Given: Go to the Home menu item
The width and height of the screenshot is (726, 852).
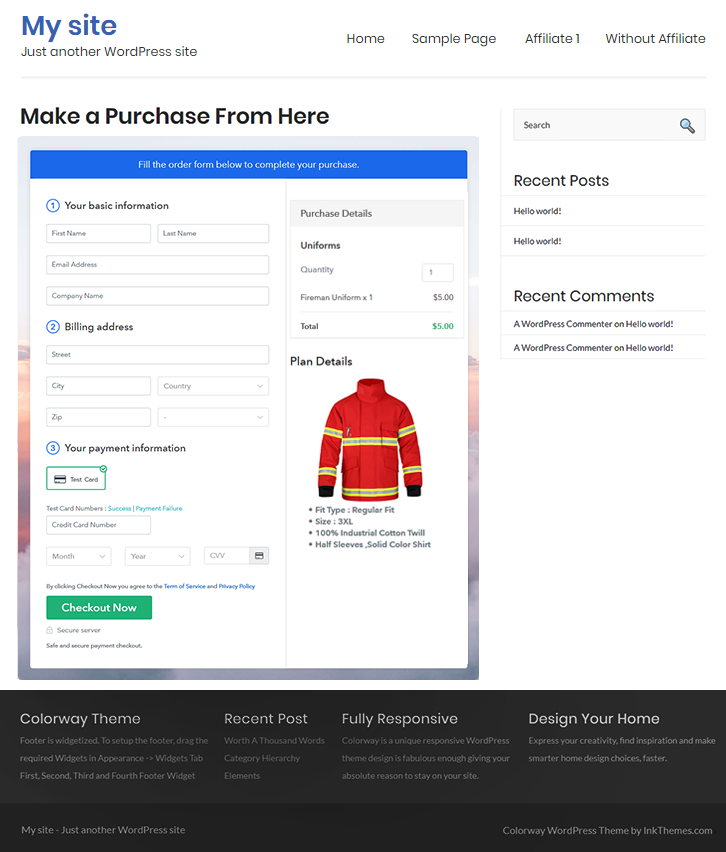Looking at the screenshot, I should (365, 39).
